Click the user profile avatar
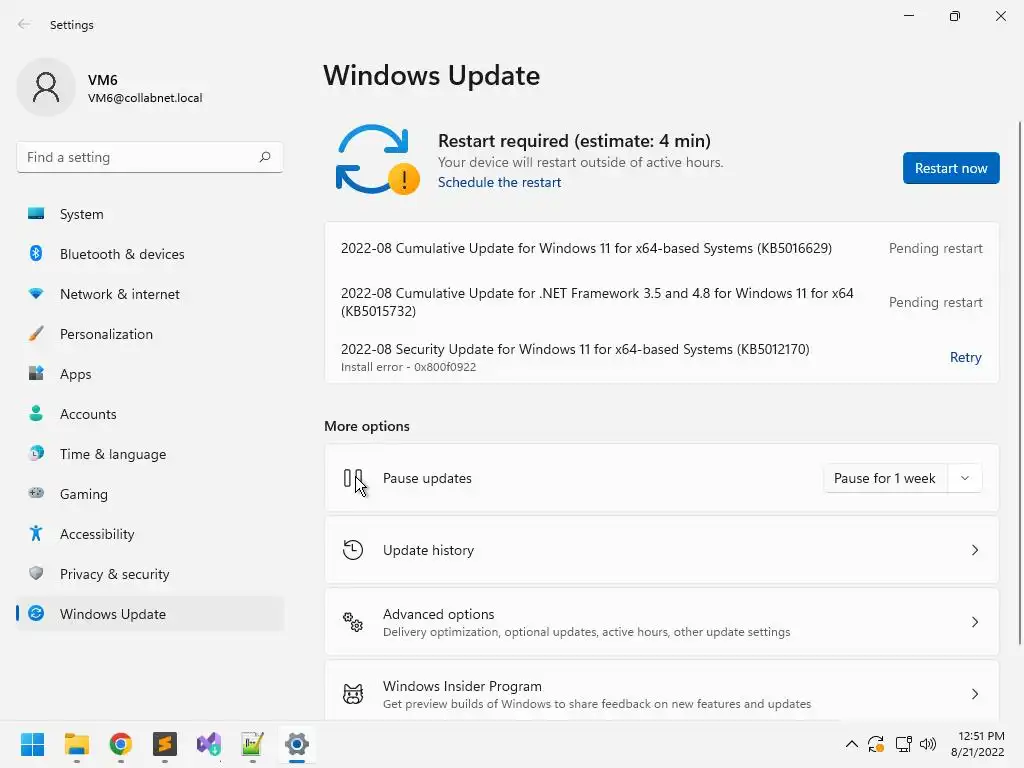Image resolution: width=1024 pixels, height=768 pixels. [x=46, y=87]
